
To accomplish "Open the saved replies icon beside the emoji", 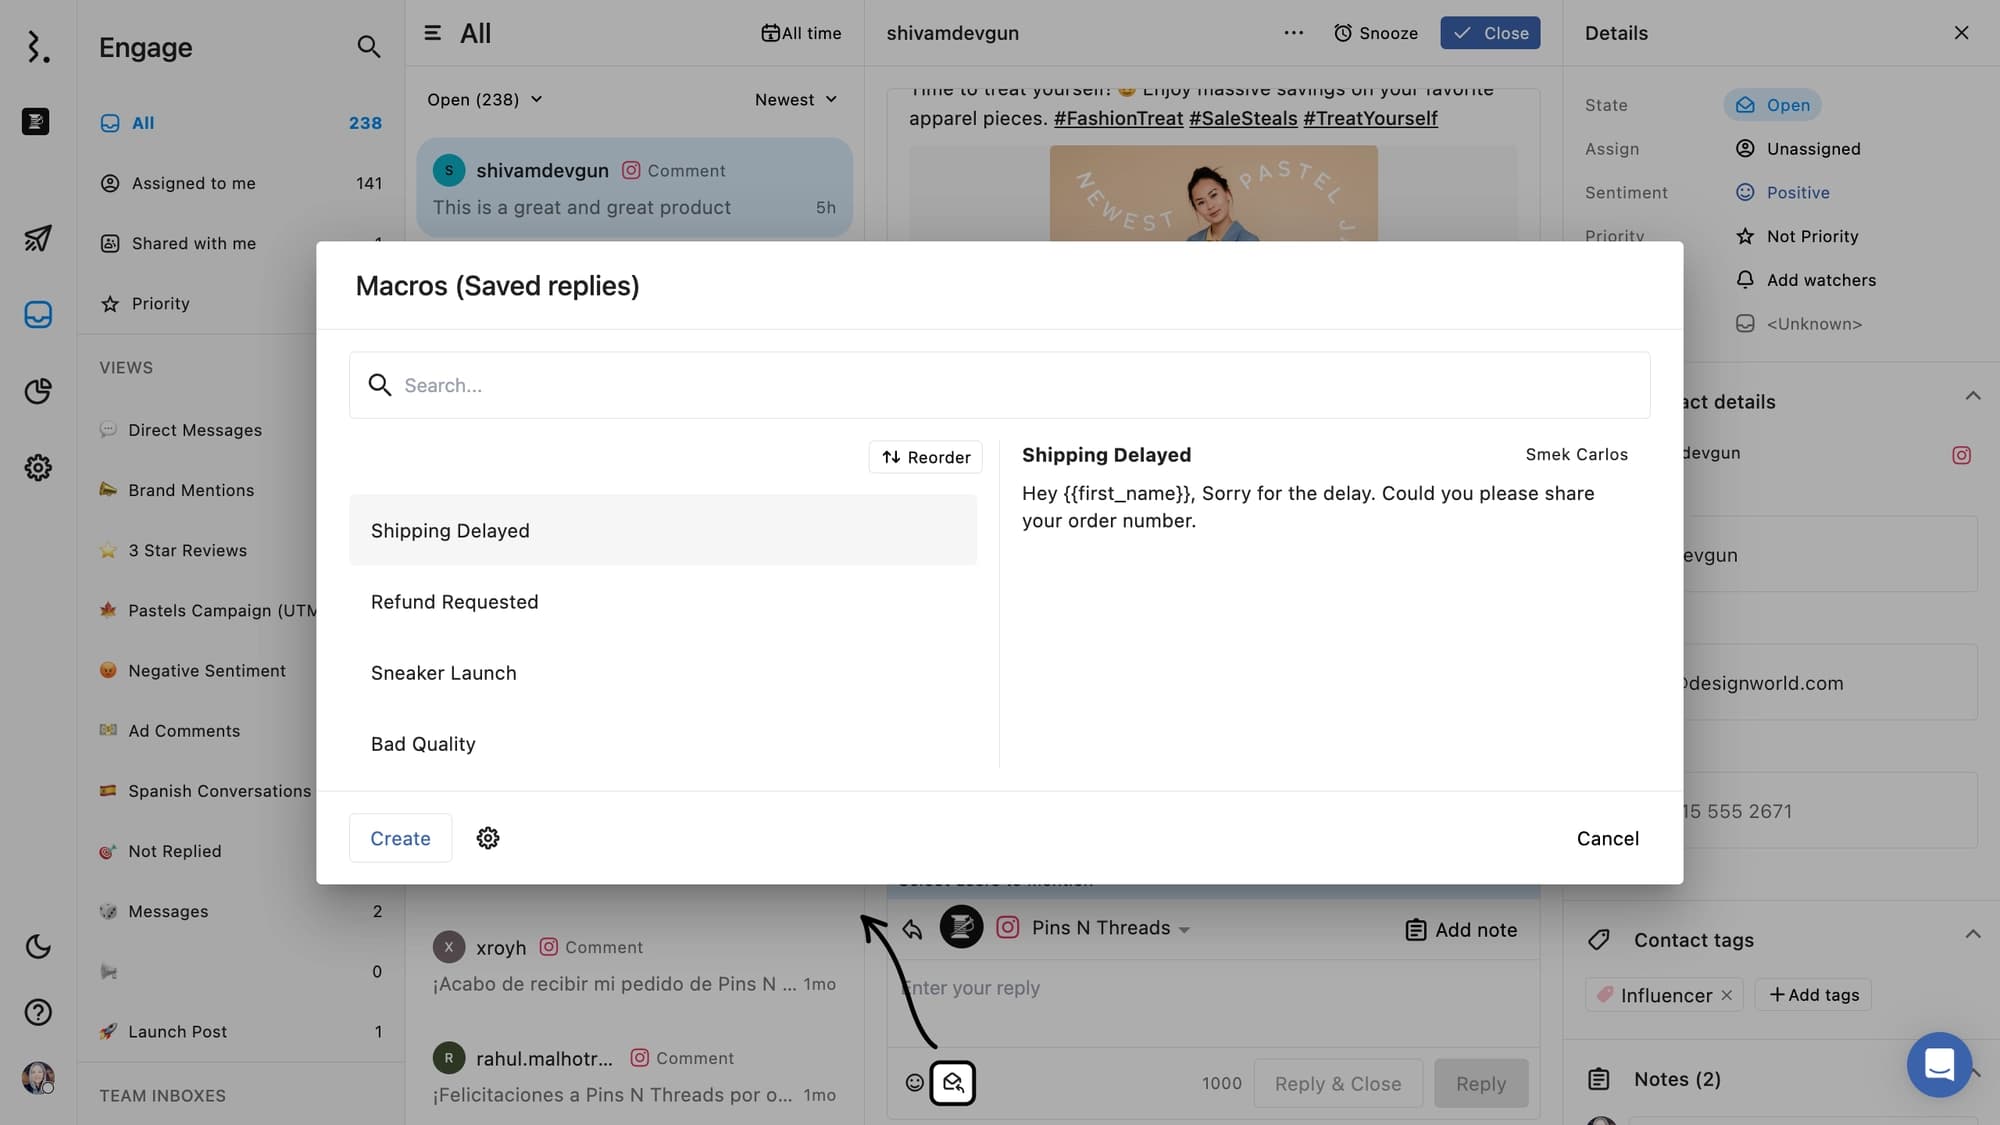I will point(953,1082).
